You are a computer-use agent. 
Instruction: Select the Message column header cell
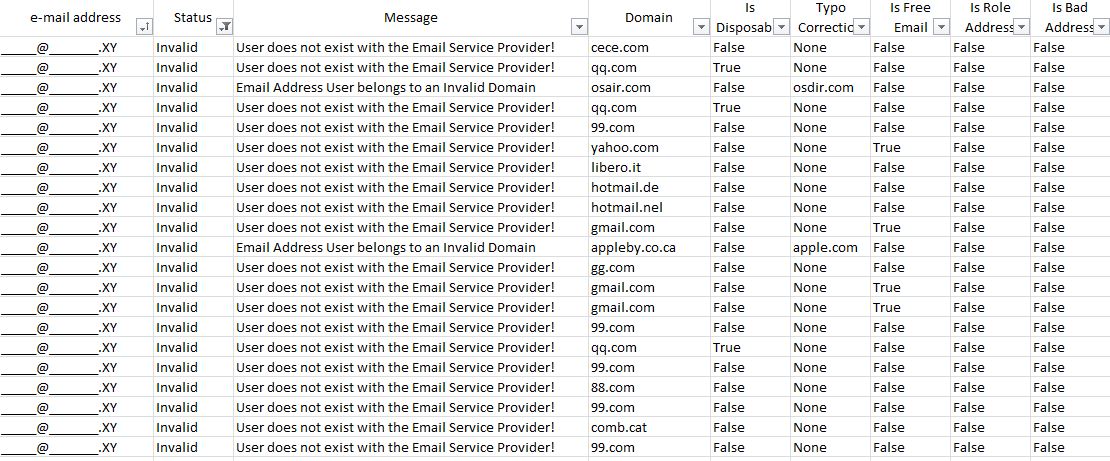click(x=411, y=18)
